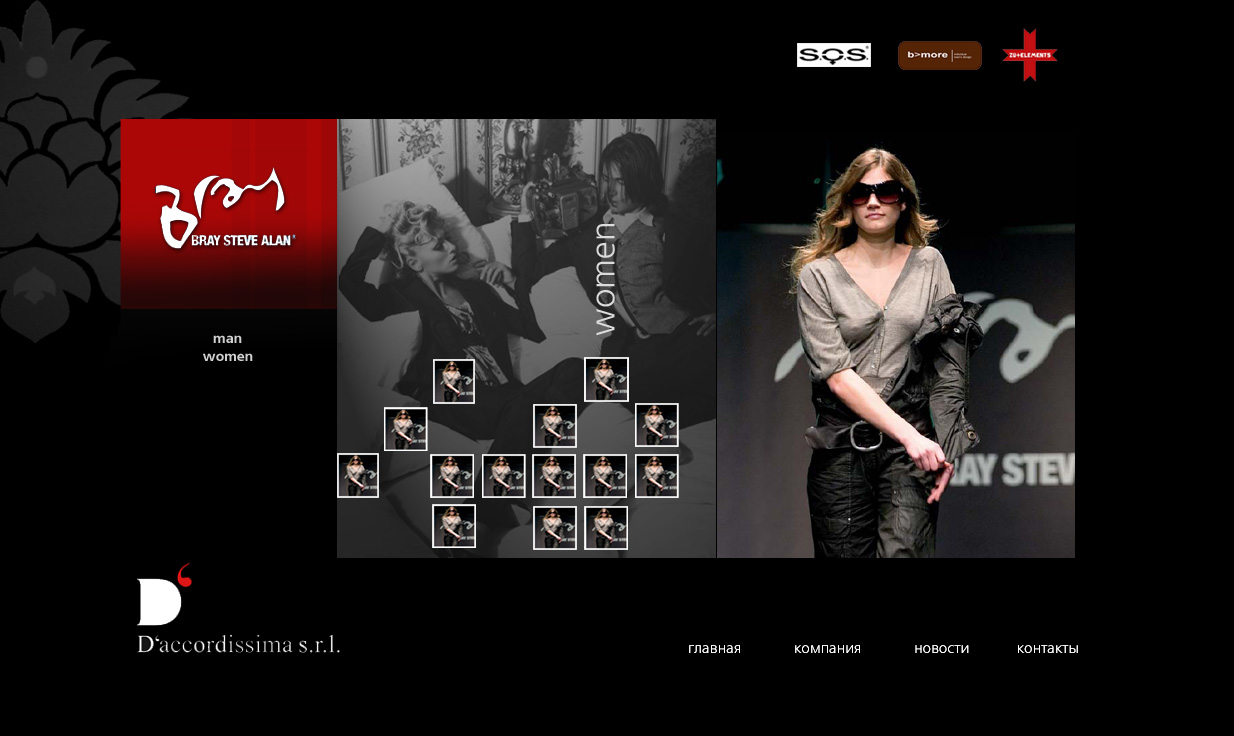
Task: Open the контакты menu item
Action: 1047,648
